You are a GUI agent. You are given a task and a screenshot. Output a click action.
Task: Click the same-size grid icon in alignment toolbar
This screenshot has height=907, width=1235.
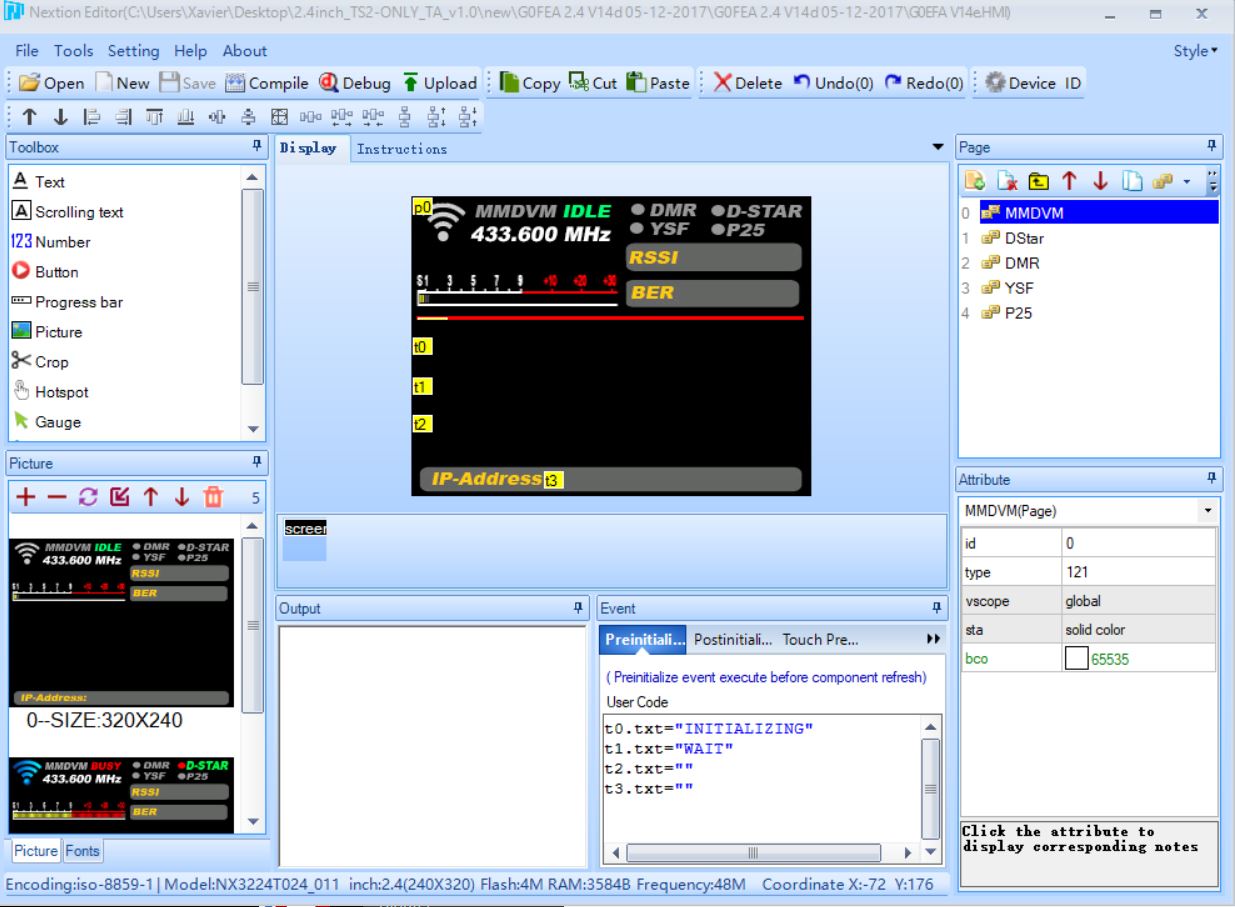(x=279, y=118)
